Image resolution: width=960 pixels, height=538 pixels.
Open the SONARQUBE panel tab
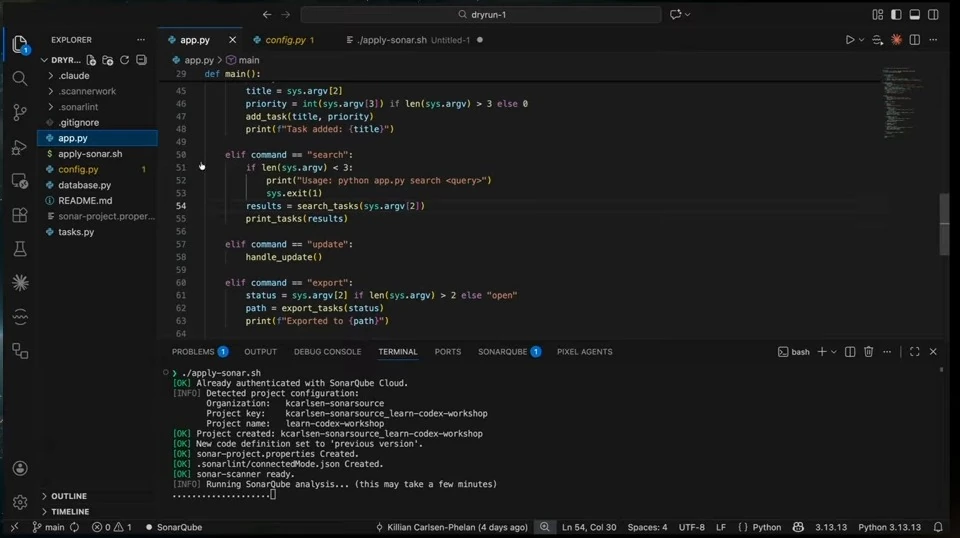(509, 352)
